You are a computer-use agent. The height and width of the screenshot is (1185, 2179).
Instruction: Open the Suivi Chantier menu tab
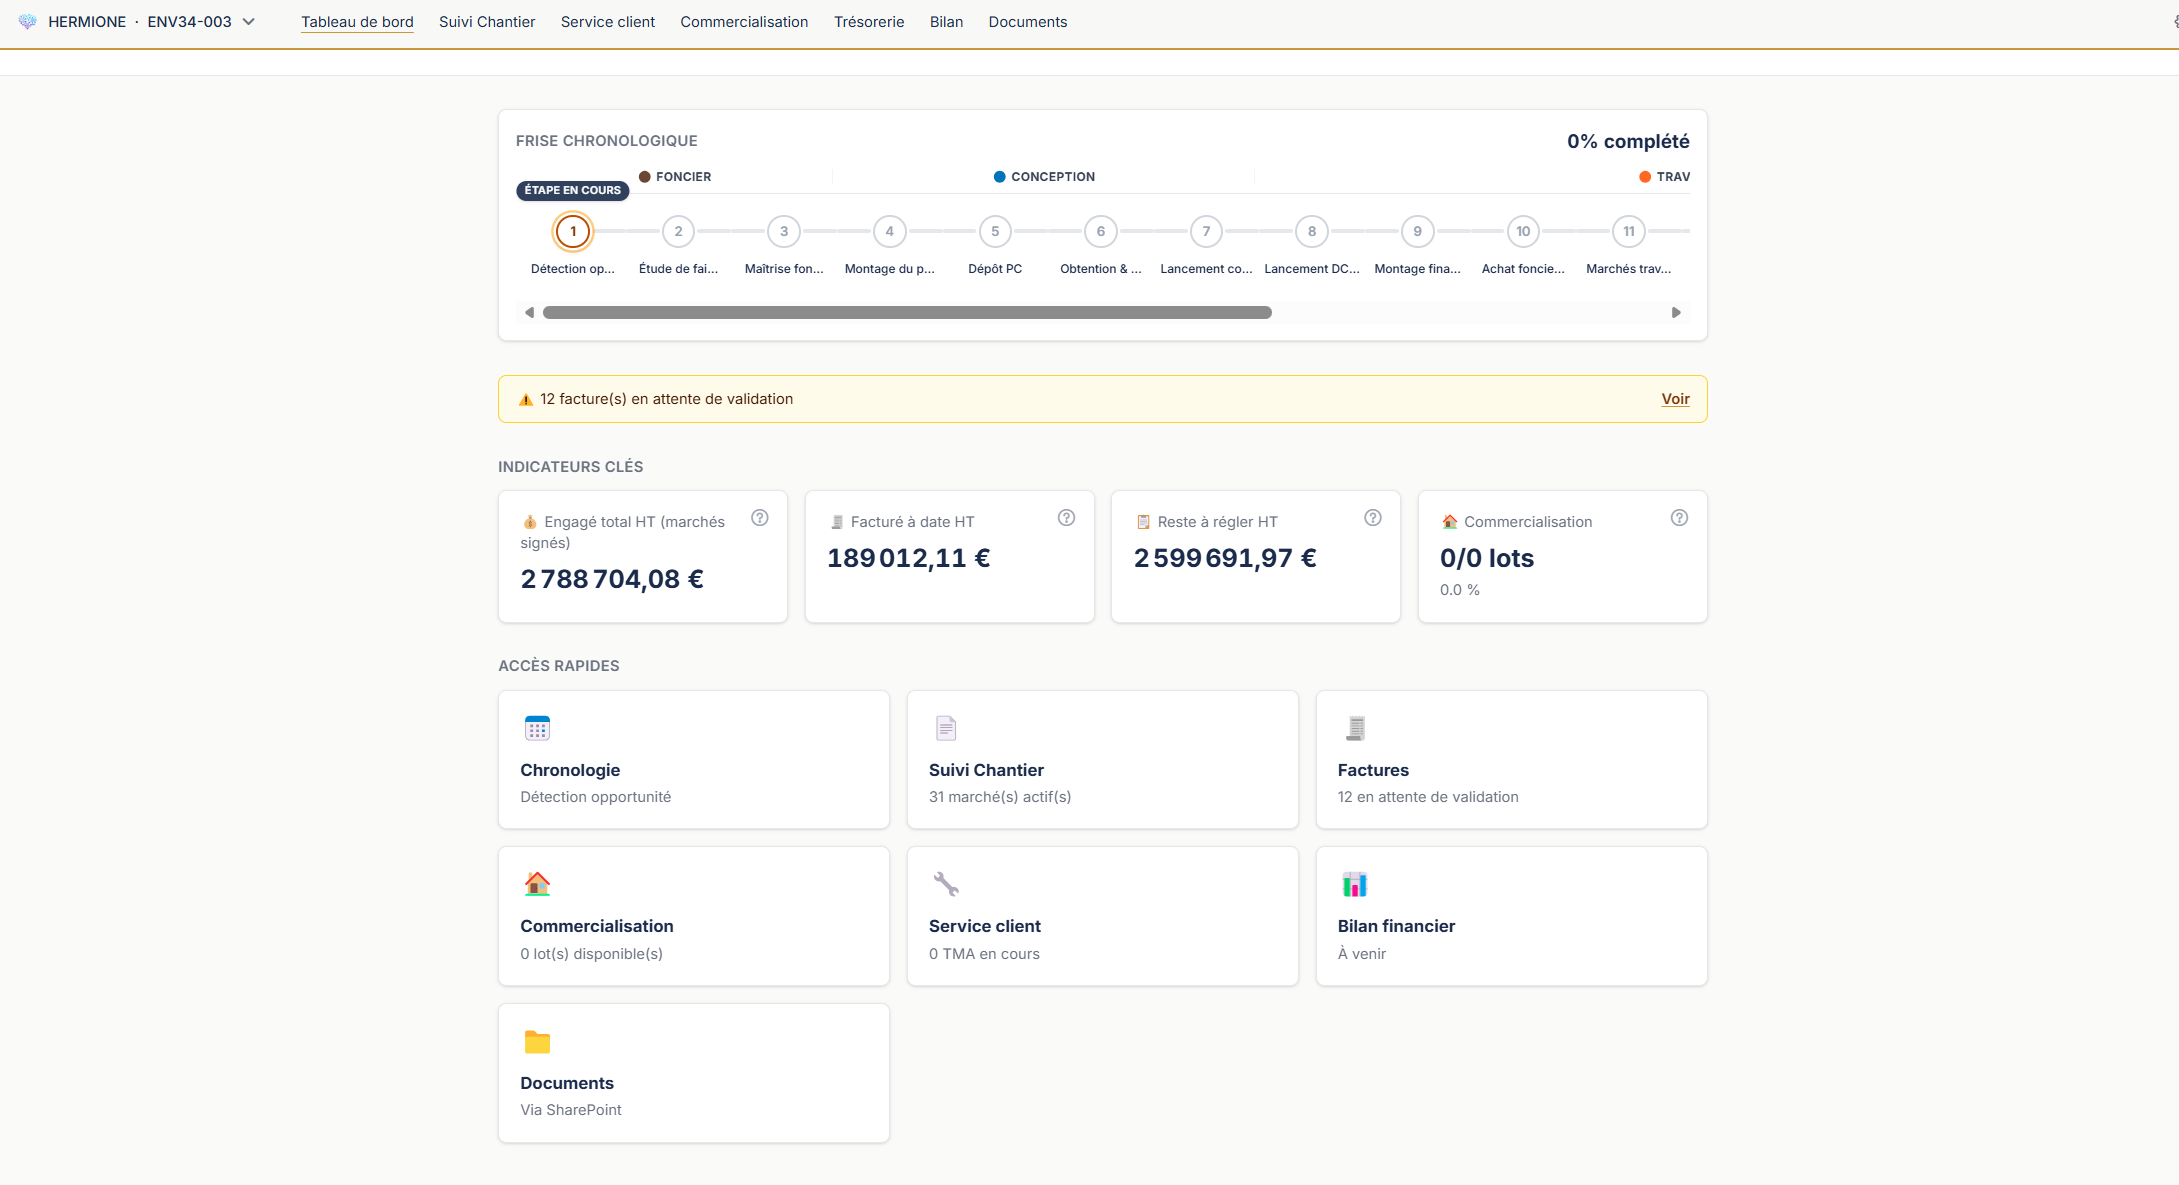(487, 22)
